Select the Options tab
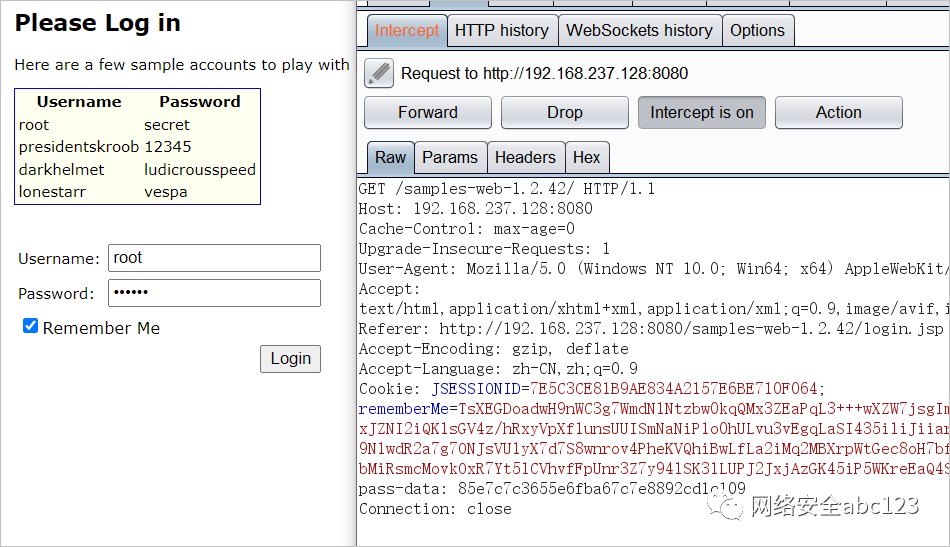The image size is (950, 547). tap(757, 30)
